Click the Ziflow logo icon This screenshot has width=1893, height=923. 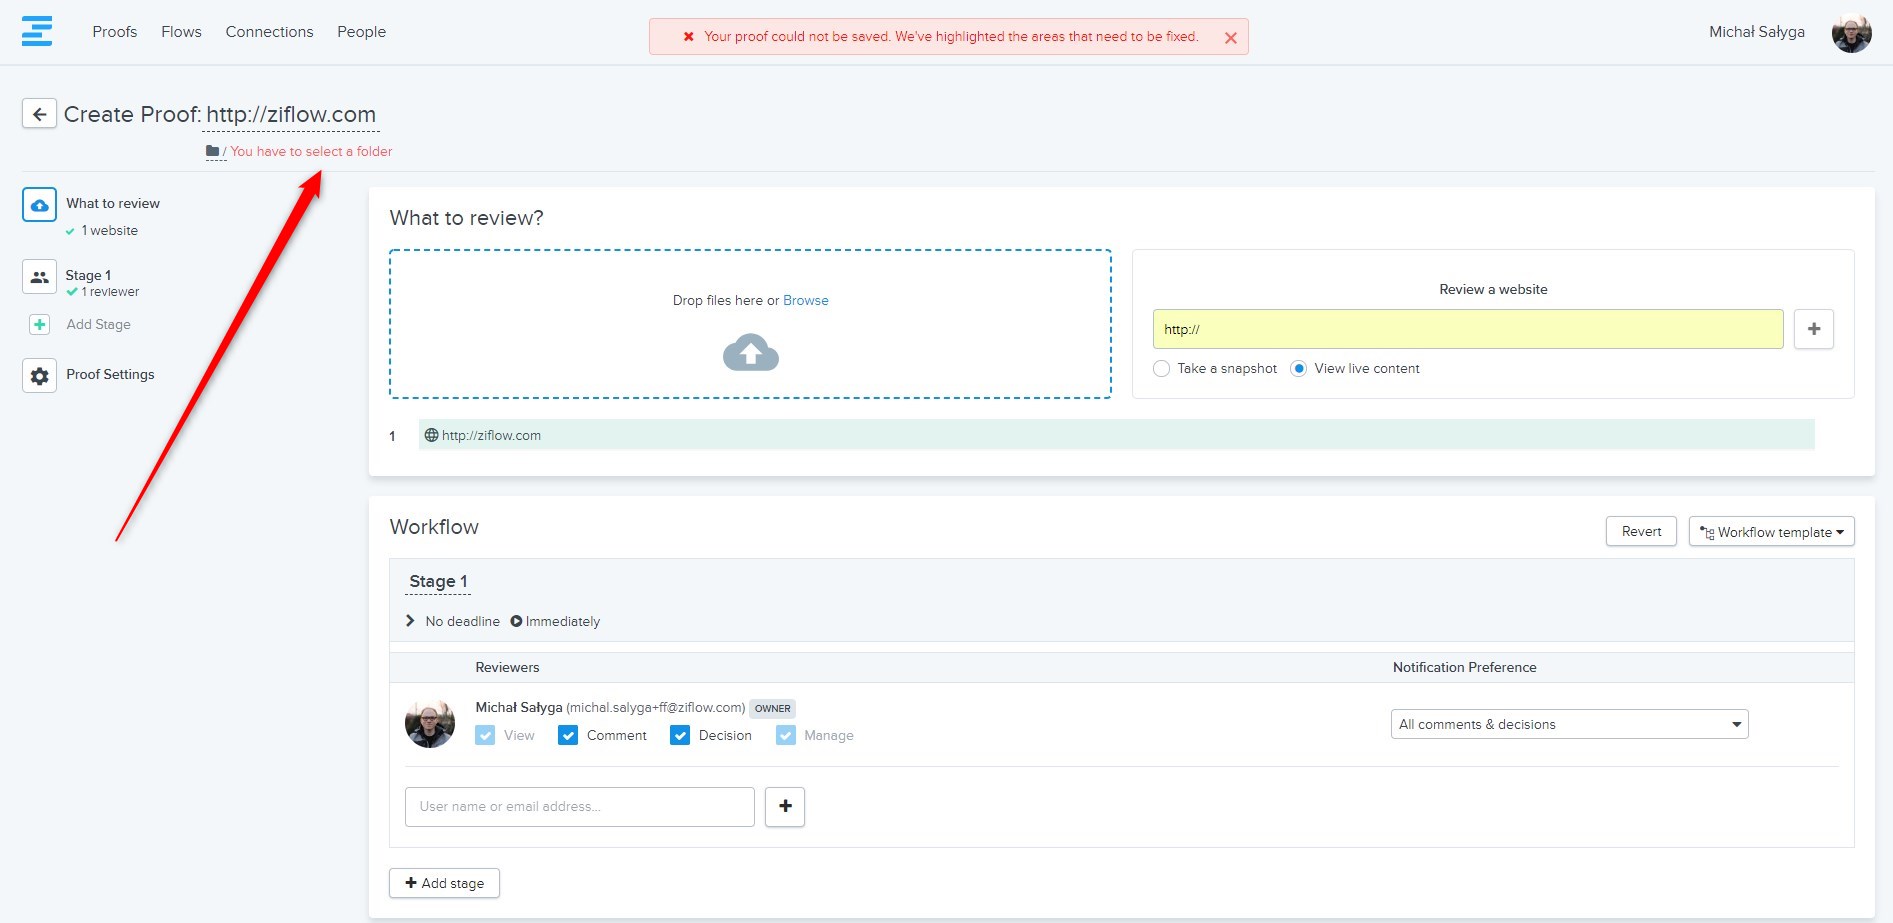coord(37,31)
